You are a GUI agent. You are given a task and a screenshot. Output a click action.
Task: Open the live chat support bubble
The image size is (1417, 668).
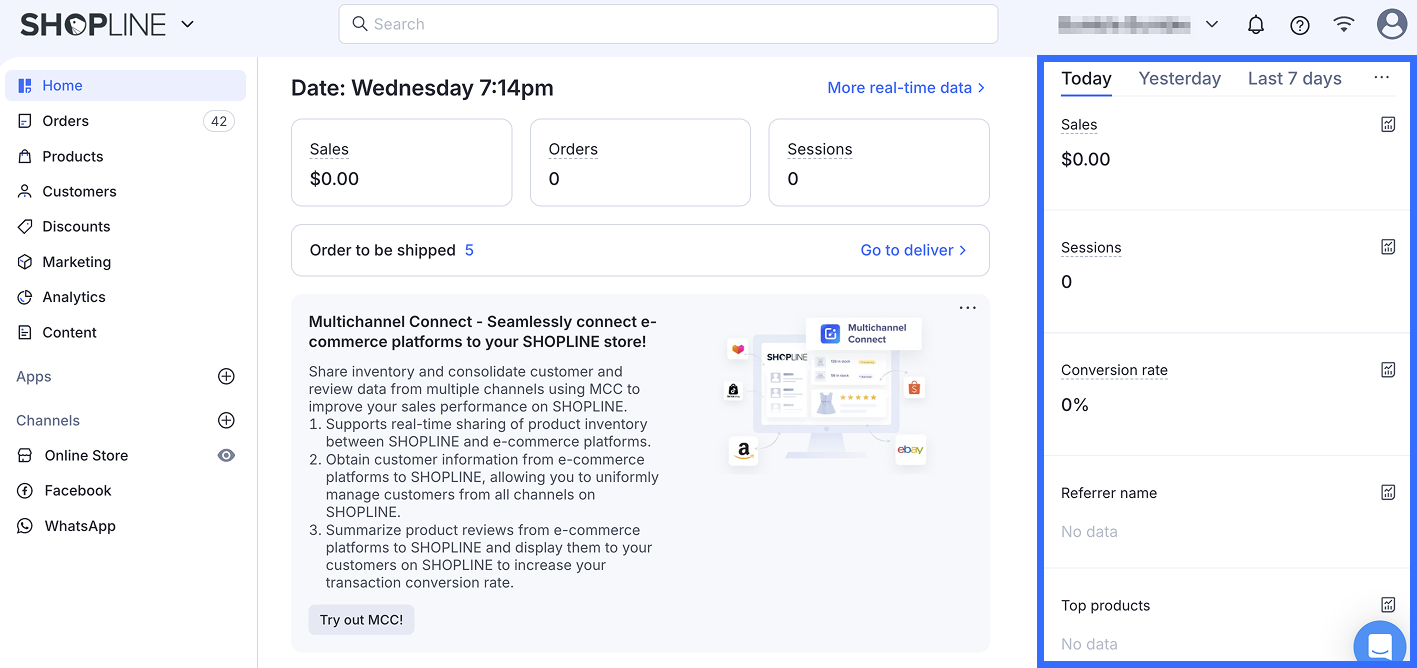[x=1380, y=645]
